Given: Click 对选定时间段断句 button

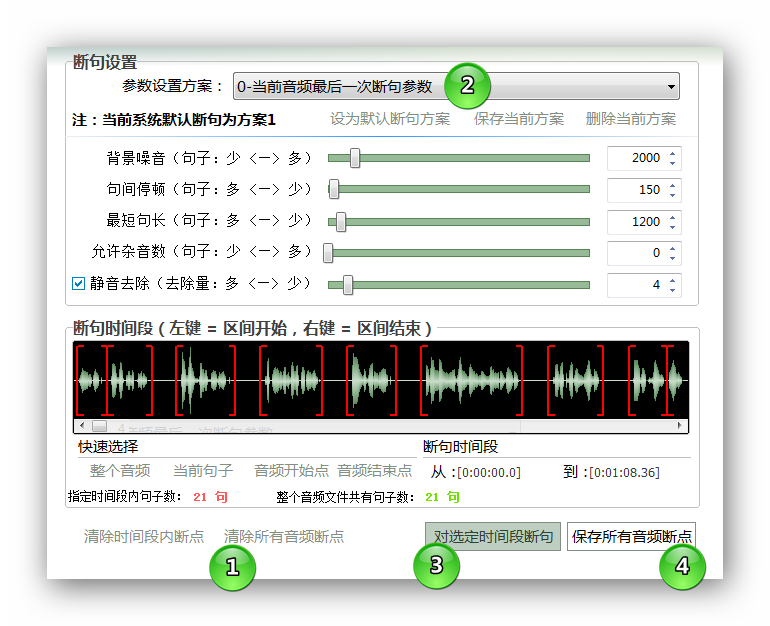Looking at the screenshot, I should click(493, 537).
